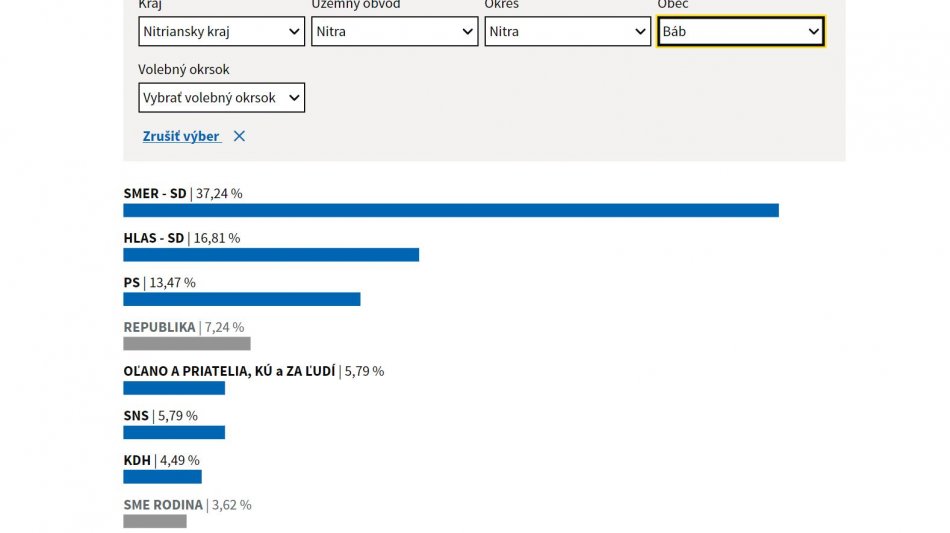Click the gray REPUBLIKA bar

click(186, 344)
